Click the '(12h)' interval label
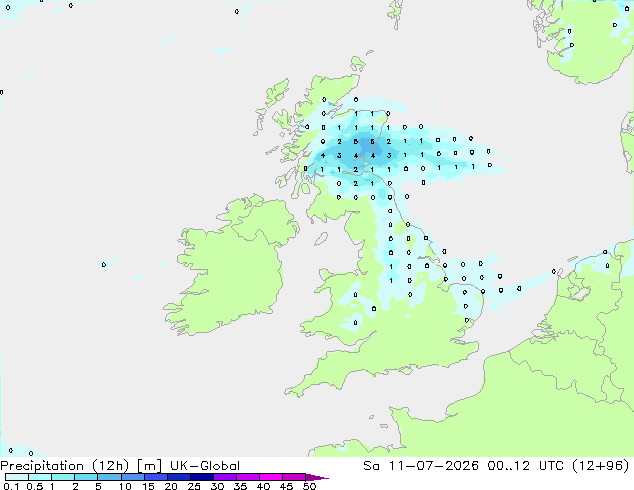 (x=111, y=466)
